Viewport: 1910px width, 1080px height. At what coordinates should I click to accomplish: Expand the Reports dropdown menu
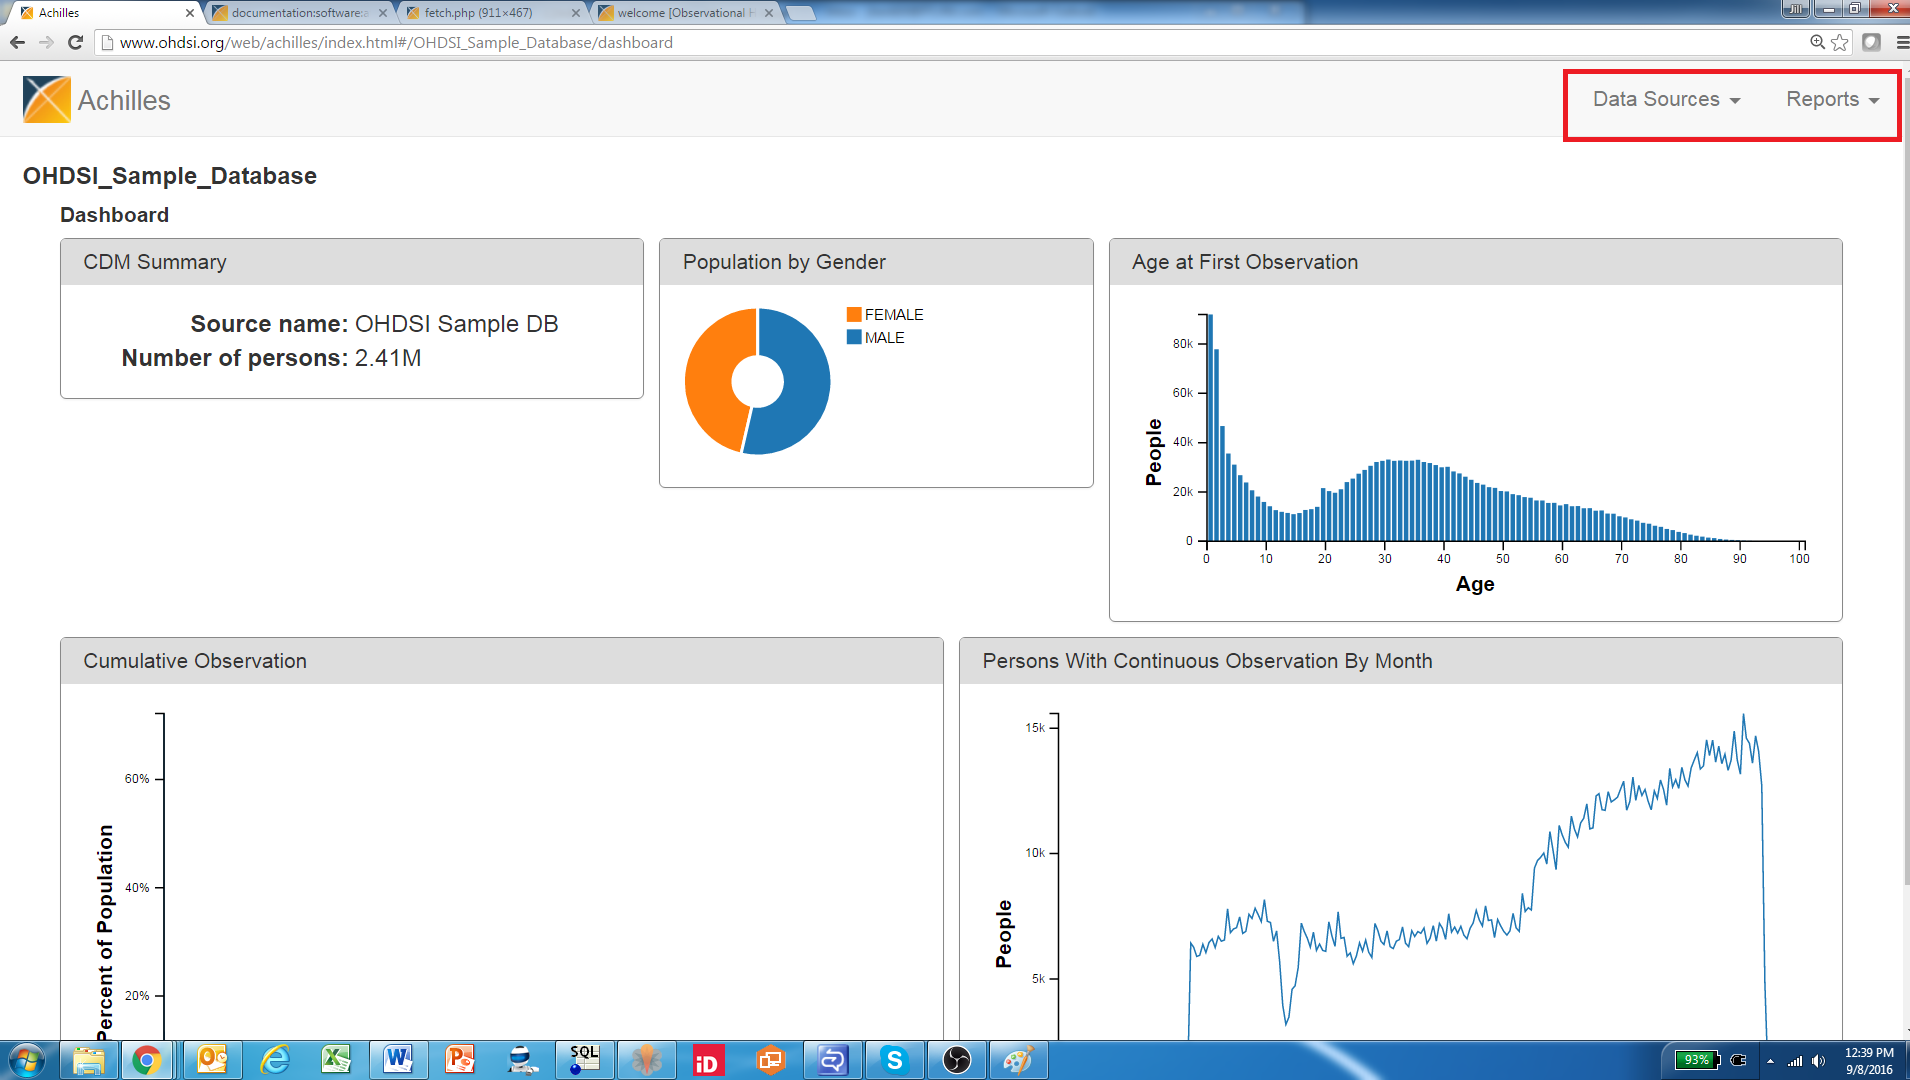click(x=1832, y=100)
